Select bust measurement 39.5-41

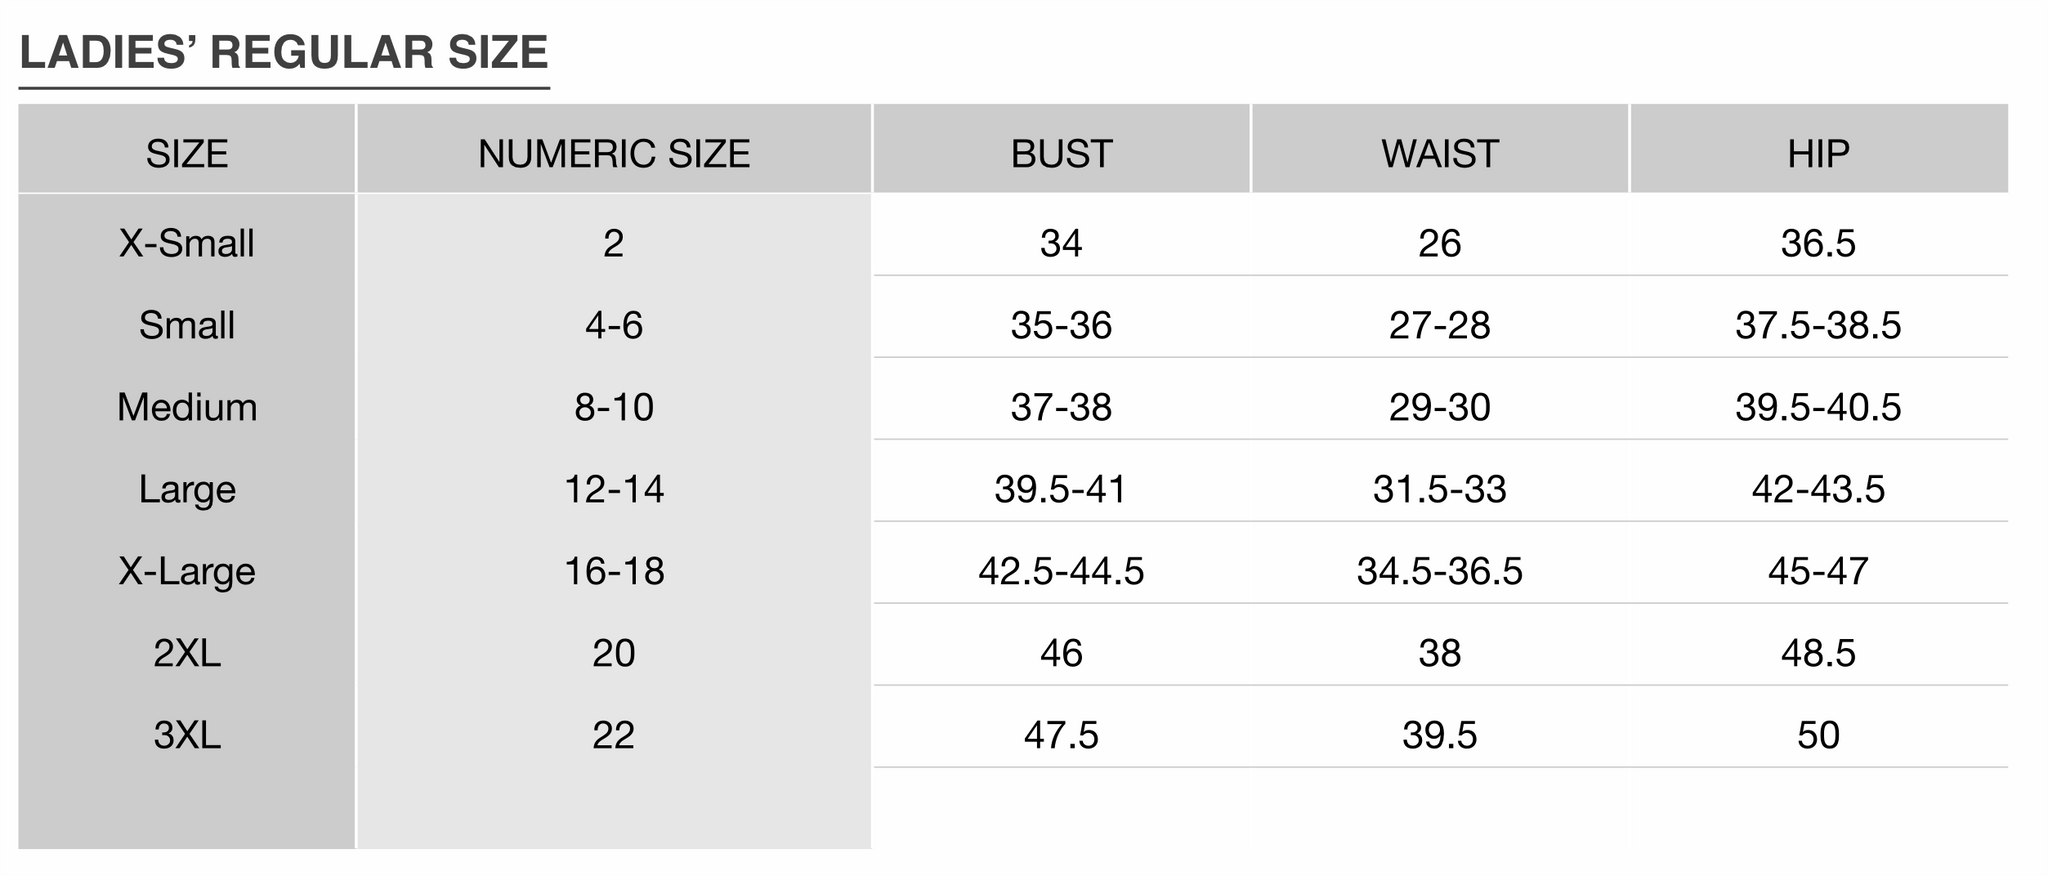(x=1061, y=489)
